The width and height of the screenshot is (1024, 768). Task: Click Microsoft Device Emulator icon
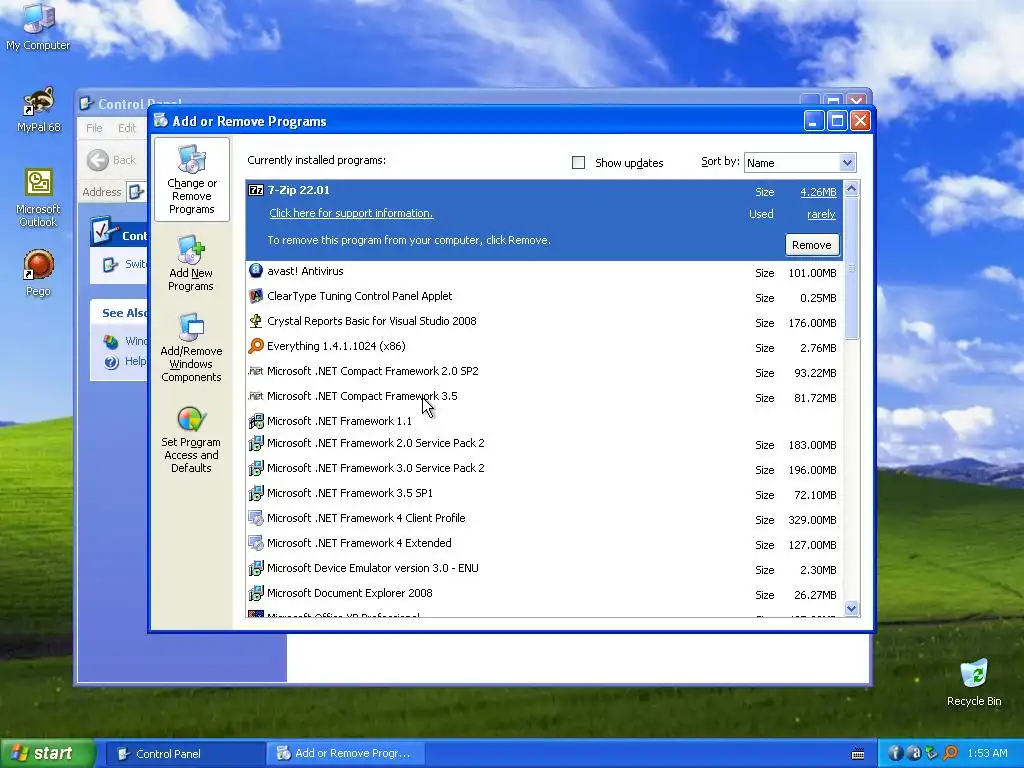click(256, 568)
